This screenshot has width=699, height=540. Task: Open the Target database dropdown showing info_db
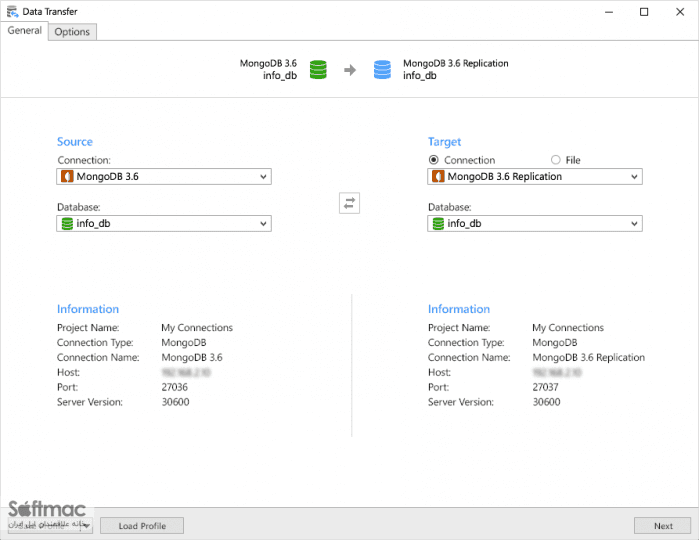click(535, 223)
